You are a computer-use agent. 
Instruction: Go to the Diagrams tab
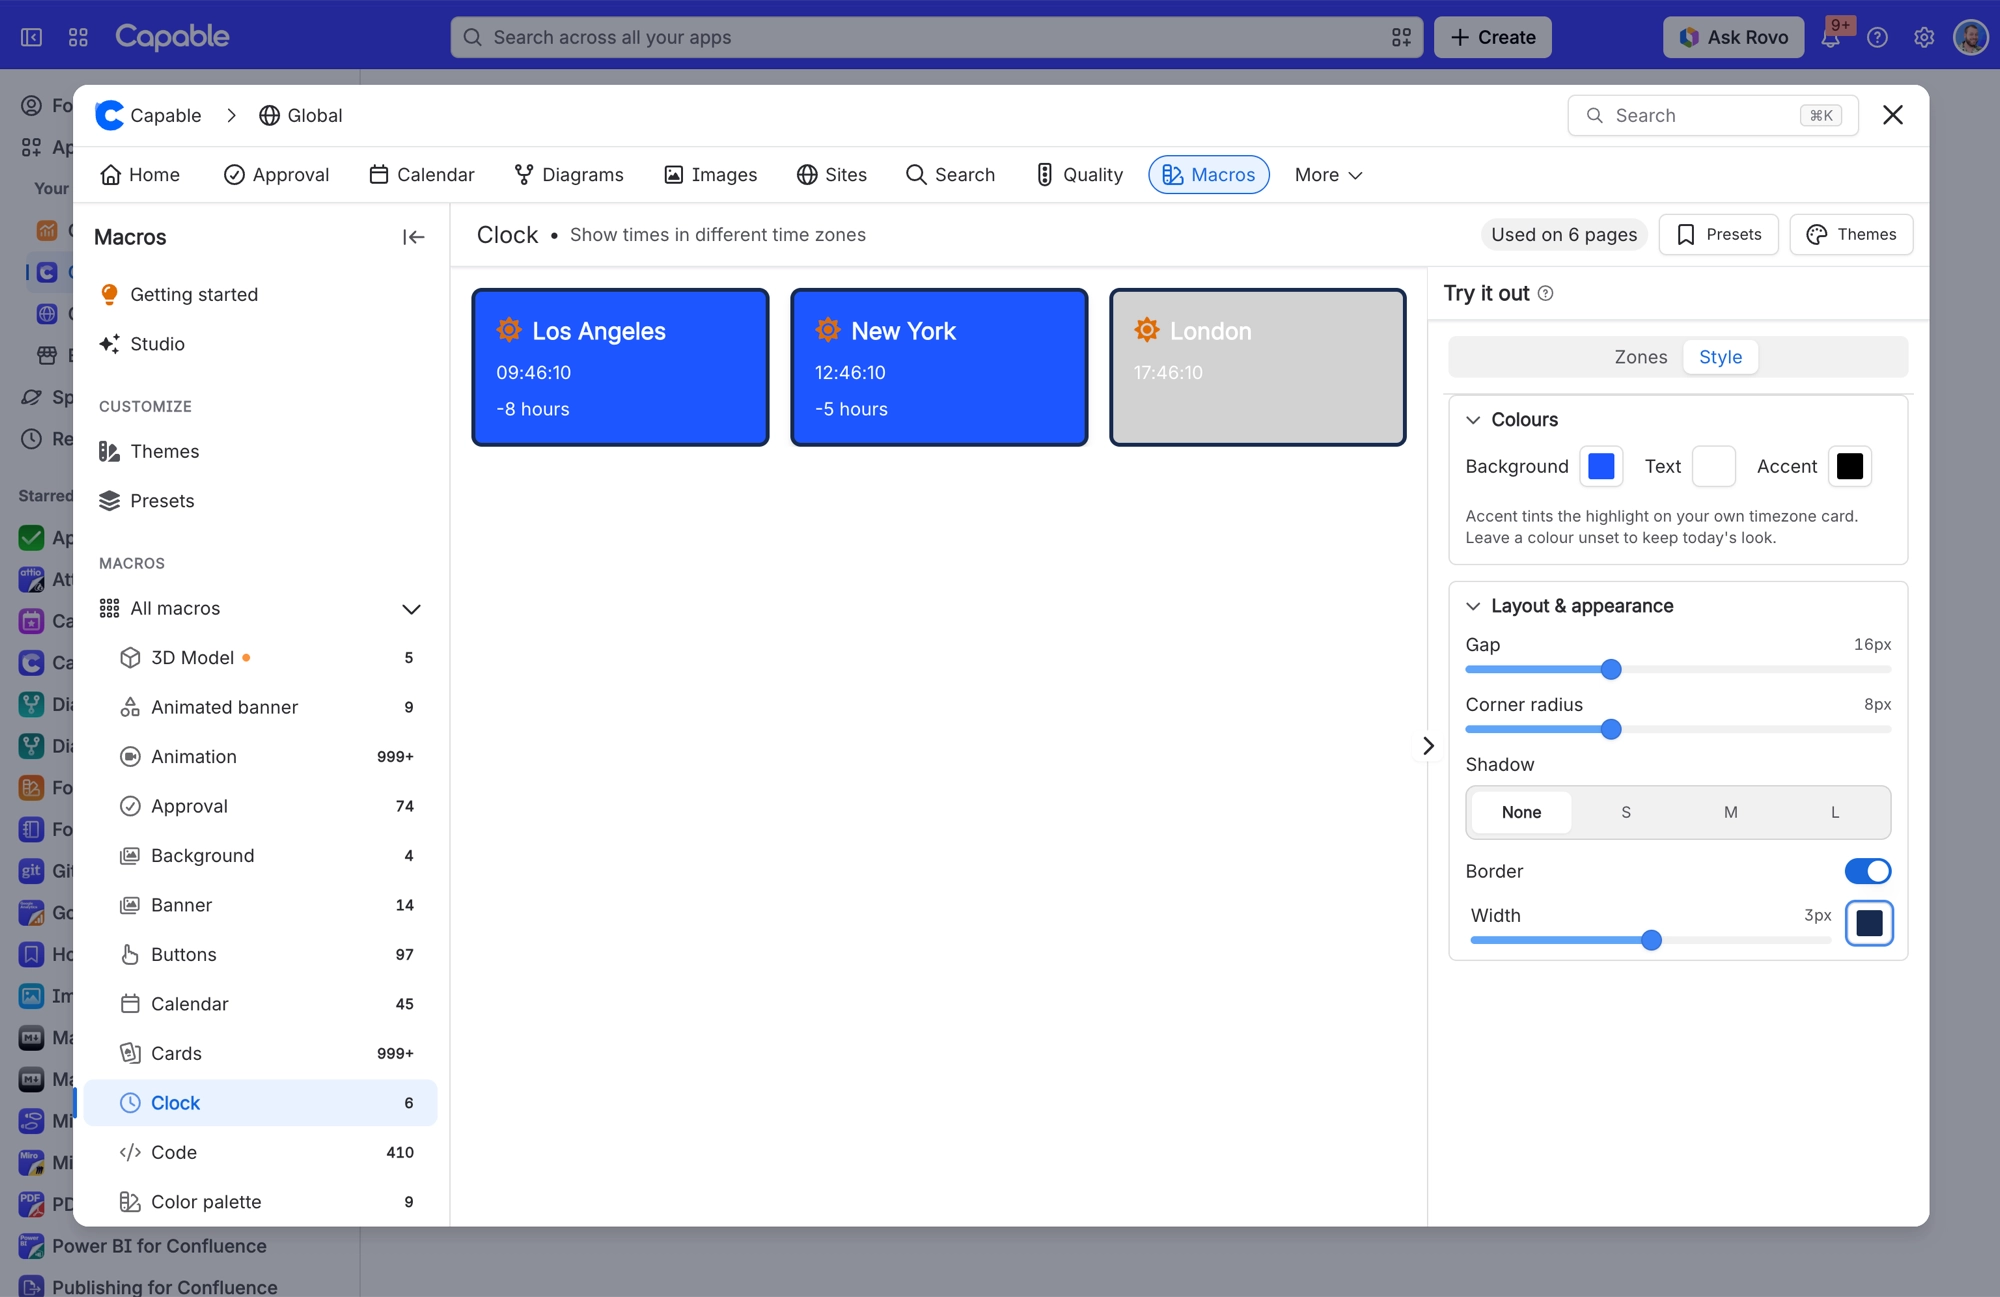click(569, 175)
